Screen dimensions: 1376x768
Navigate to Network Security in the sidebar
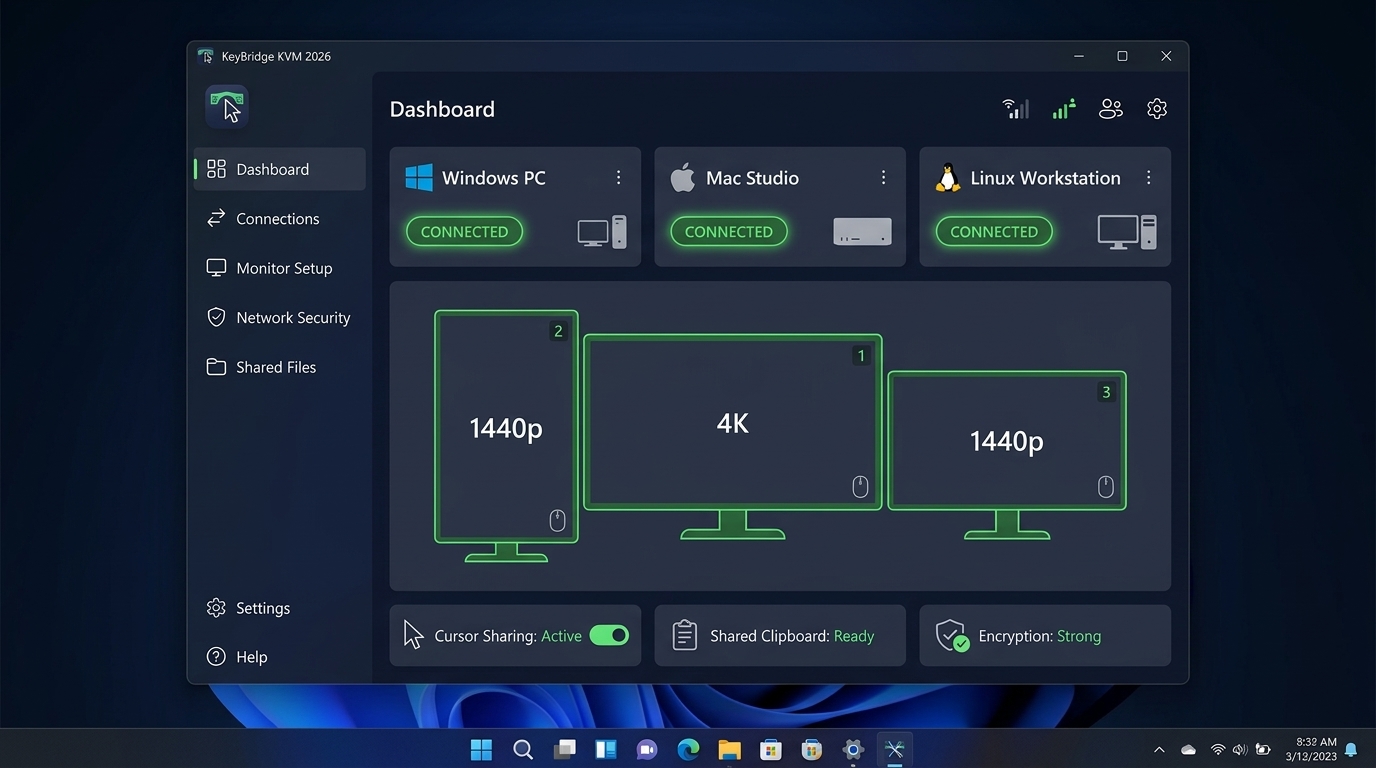[280, 317]
